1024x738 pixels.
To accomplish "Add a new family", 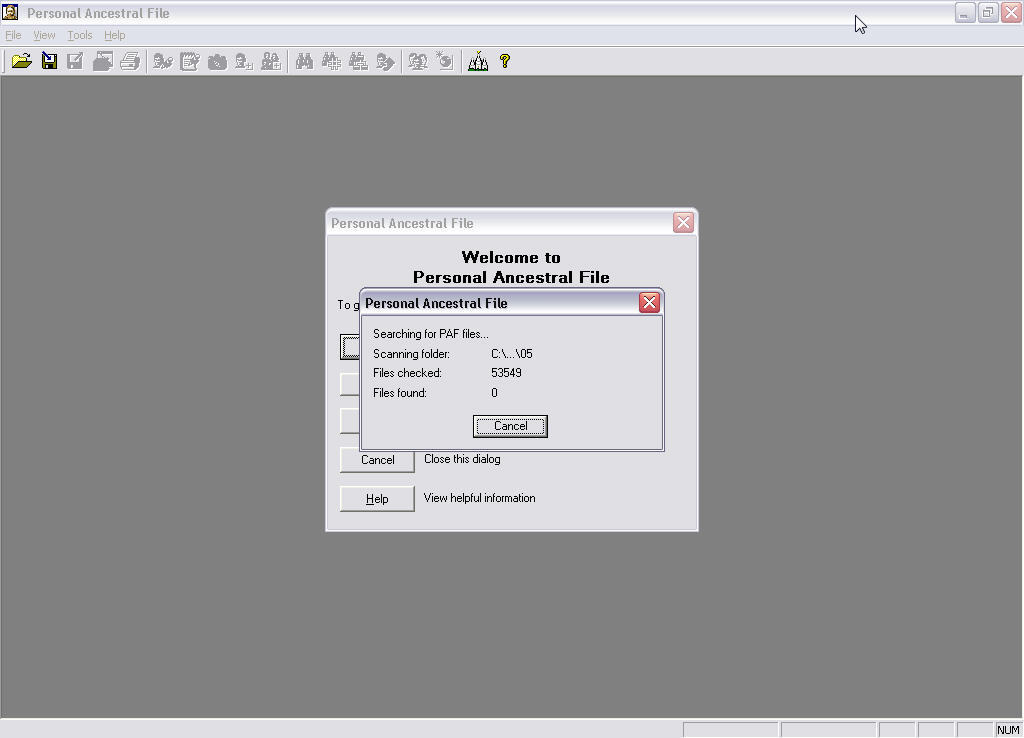I will point(270,61).
